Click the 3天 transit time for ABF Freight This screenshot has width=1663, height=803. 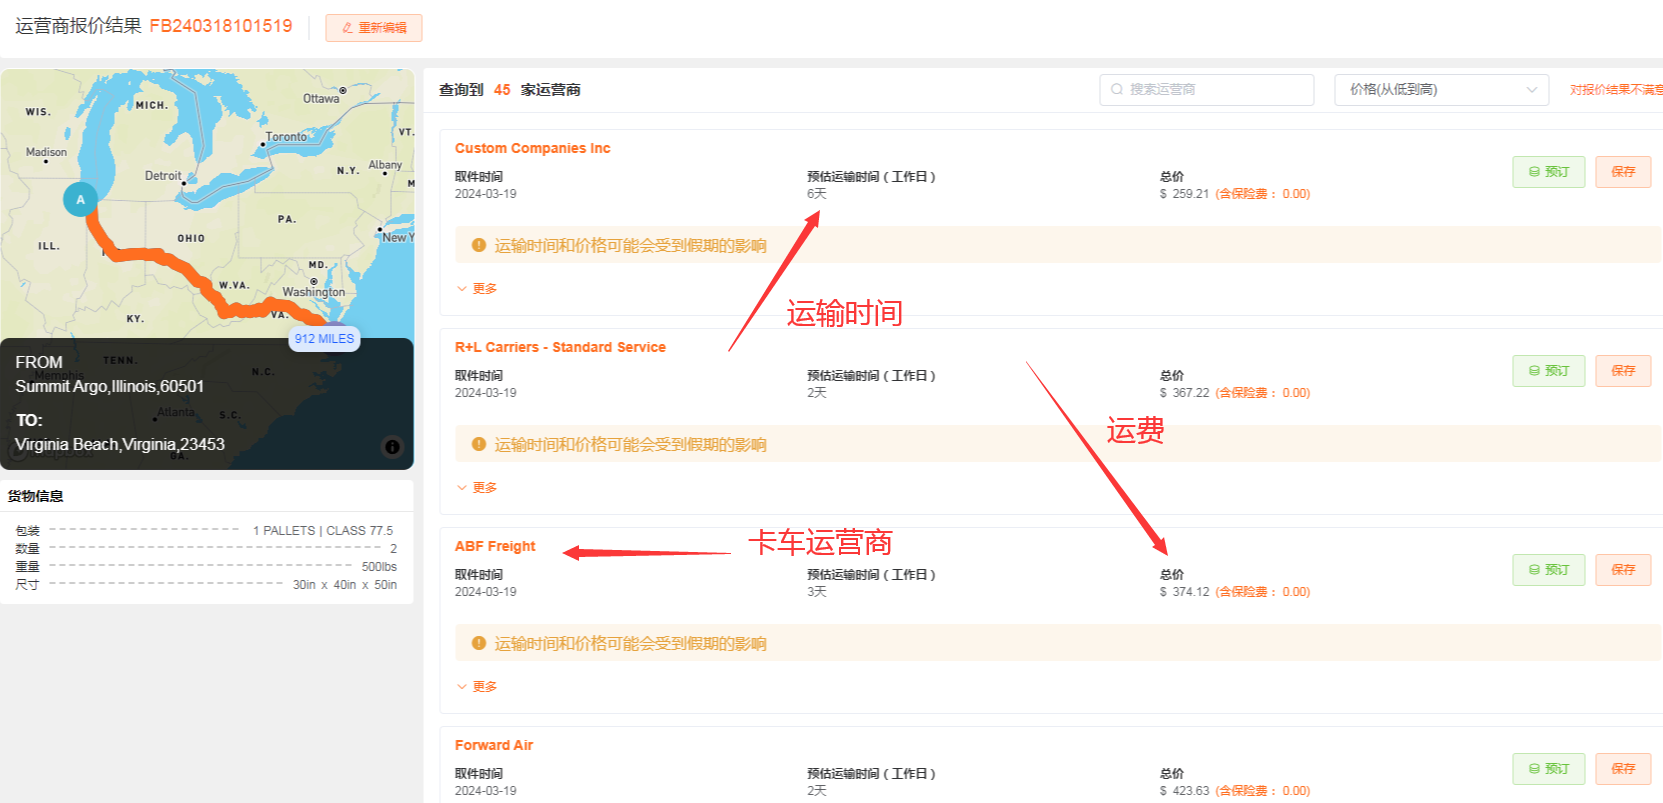[817, 592]
